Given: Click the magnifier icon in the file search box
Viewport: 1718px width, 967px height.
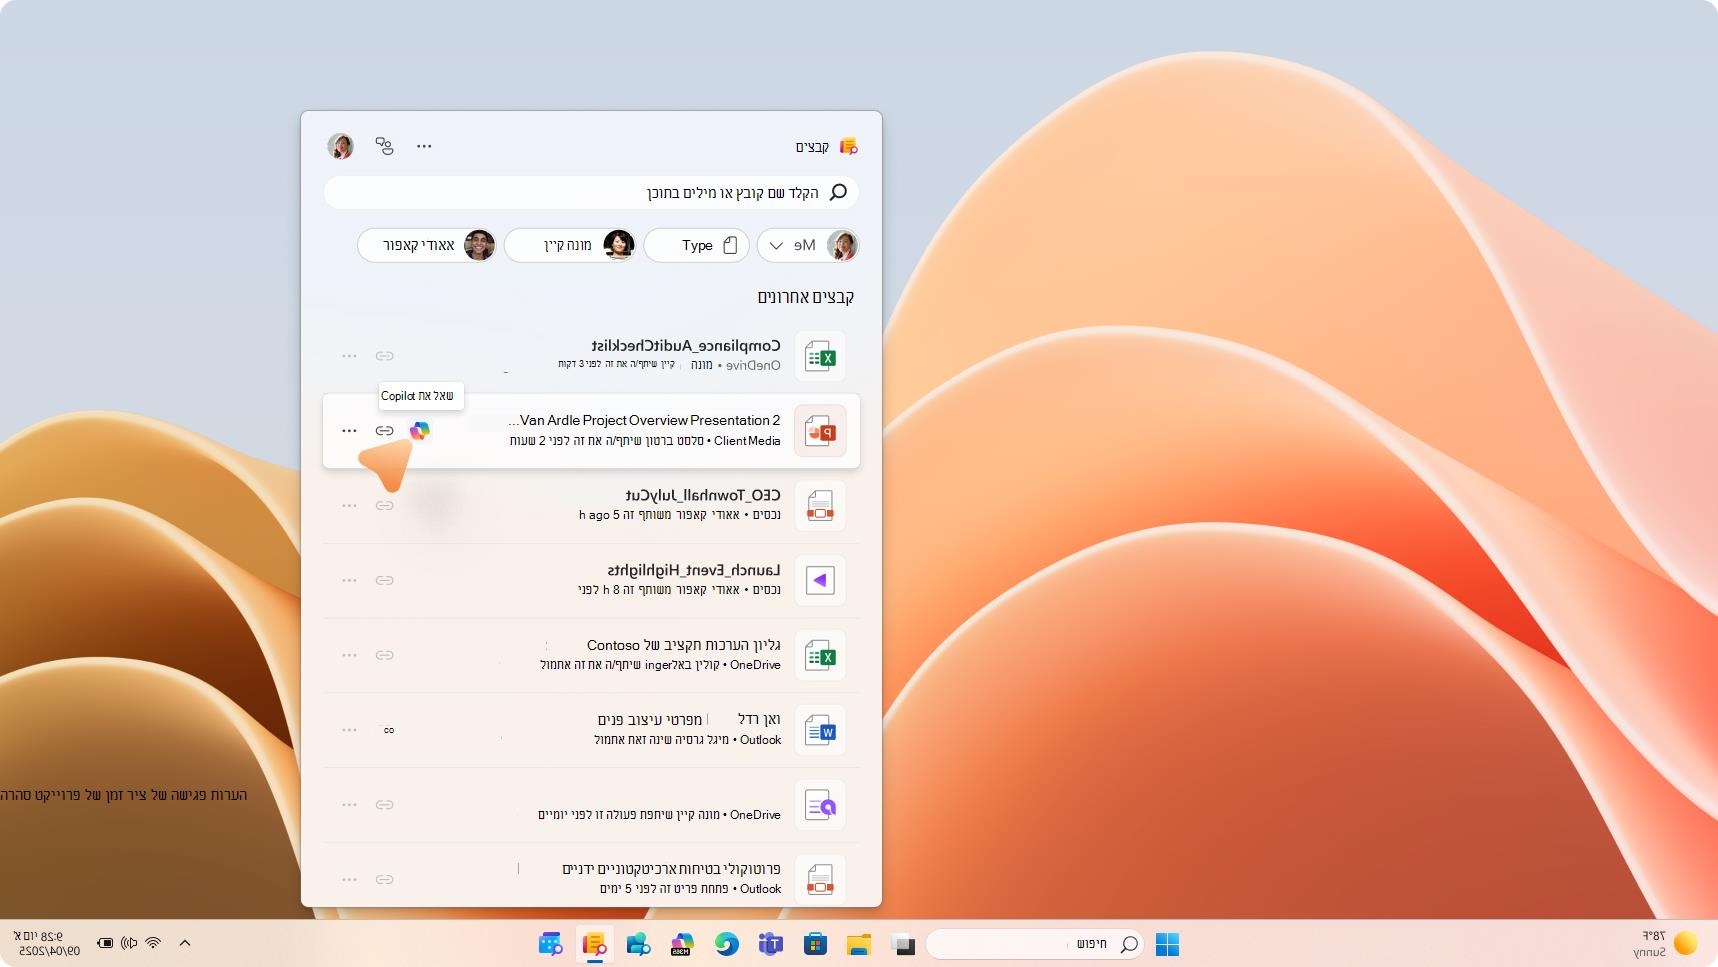Looking at the screenshot, I should pos(838,192).
